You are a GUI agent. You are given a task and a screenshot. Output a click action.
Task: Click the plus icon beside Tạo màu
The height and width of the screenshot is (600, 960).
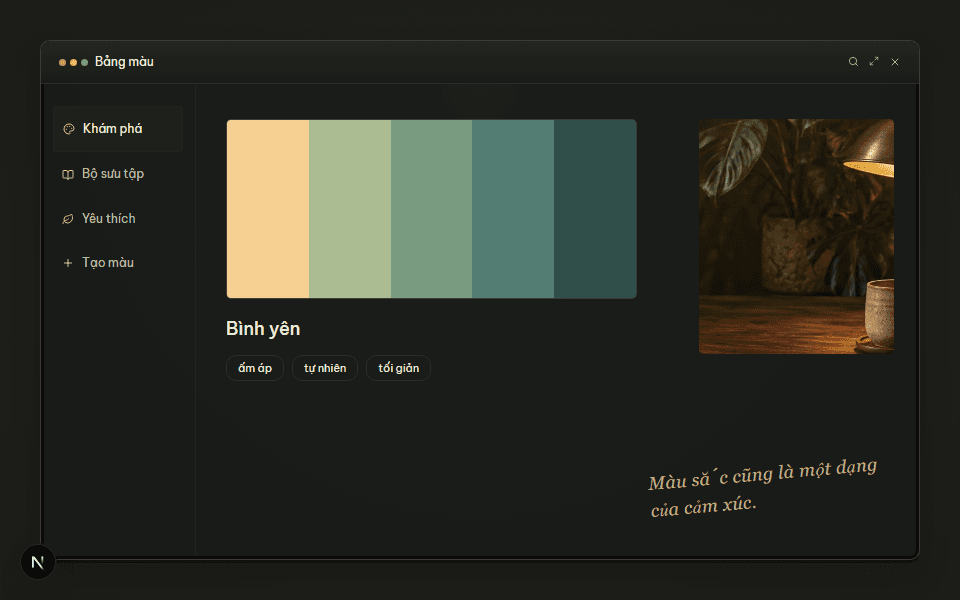pyautogui.click(x=68, y=263)
